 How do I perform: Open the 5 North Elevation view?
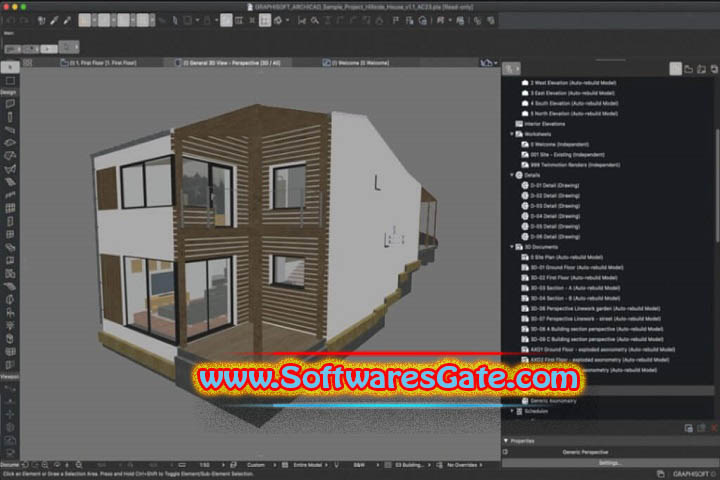coord(574,114)
